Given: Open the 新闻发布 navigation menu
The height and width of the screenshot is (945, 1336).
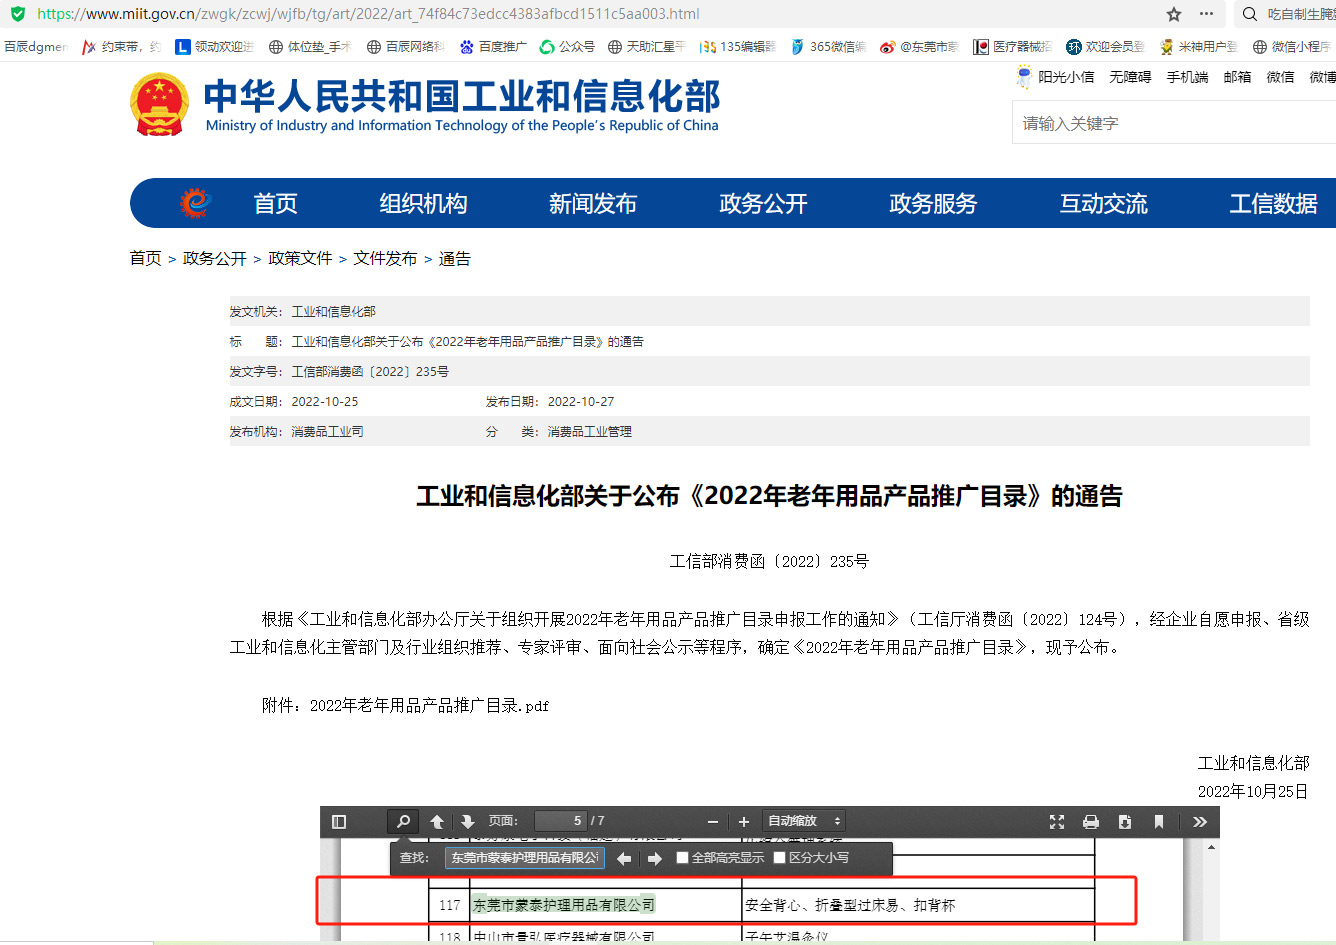Looking at the screenshot, I should [593, 204].
